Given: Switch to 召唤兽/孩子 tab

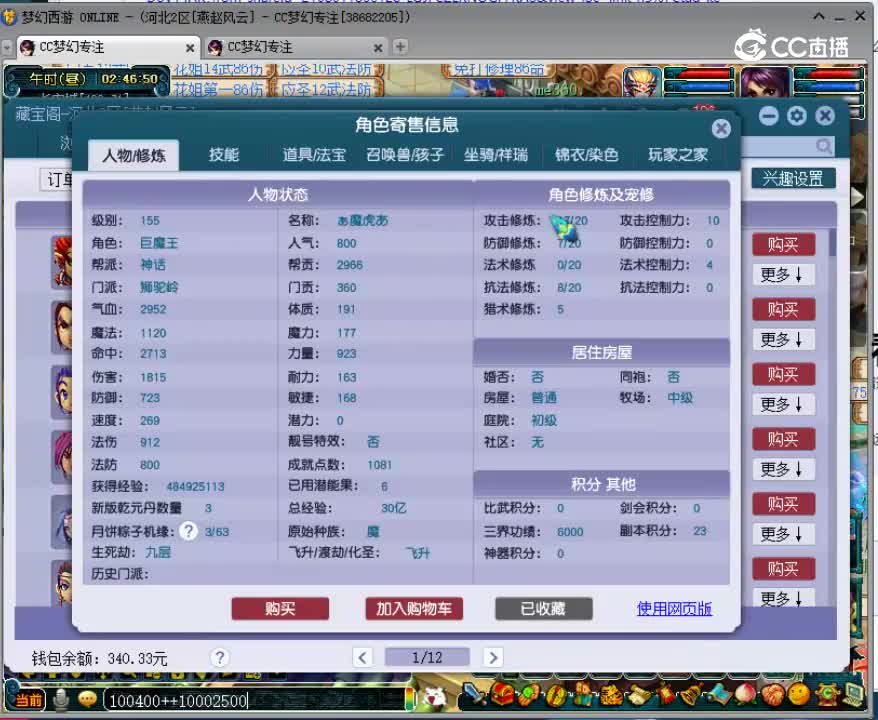Looking at the screenshot, I should pos(405,155).
